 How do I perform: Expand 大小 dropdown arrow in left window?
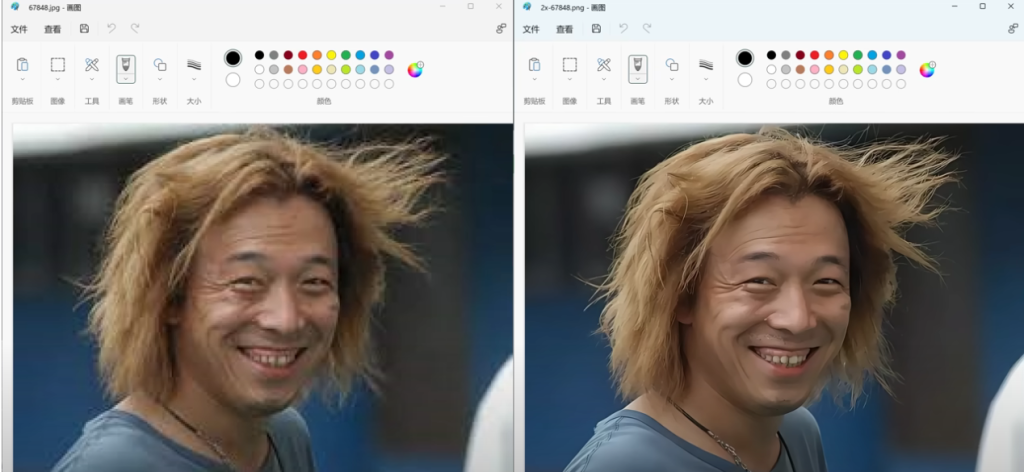click(194, 79)
